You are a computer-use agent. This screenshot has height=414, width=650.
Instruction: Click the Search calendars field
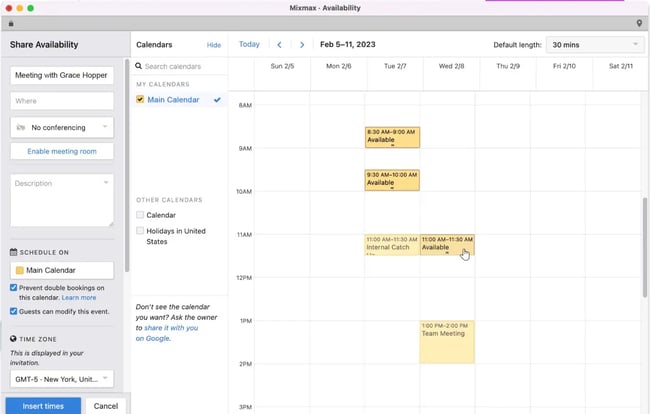(x=179, y=66)
